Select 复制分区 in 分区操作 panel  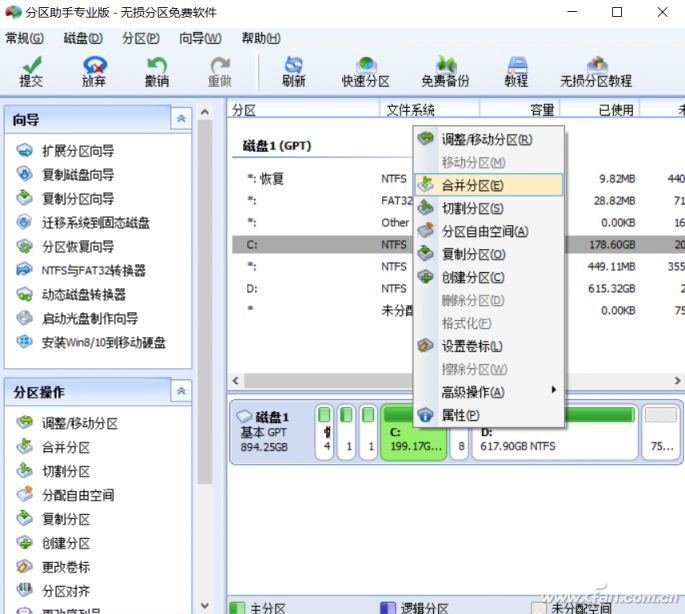pyautogui.click(x=53, y=519)
